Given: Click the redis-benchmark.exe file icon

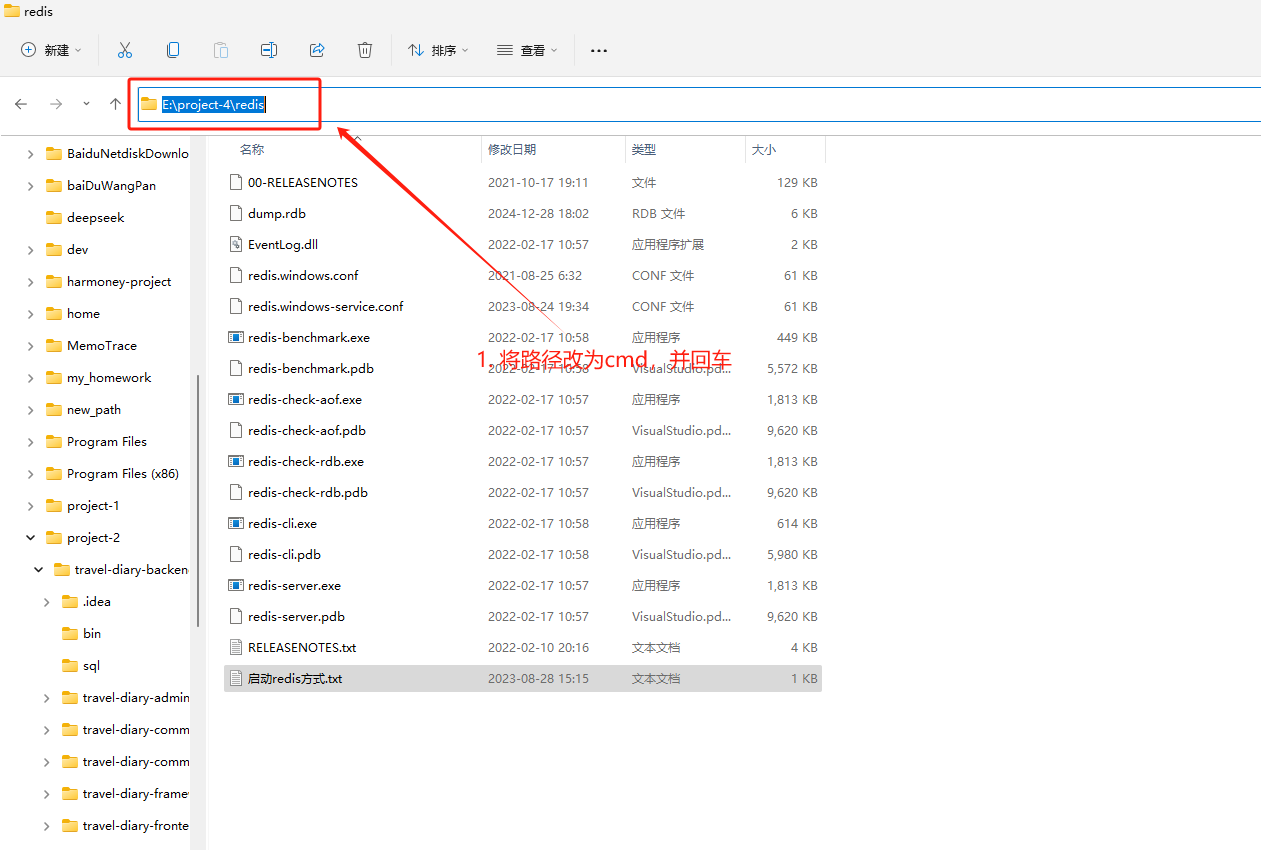Looking at the screenshot, I should [236, 337].
